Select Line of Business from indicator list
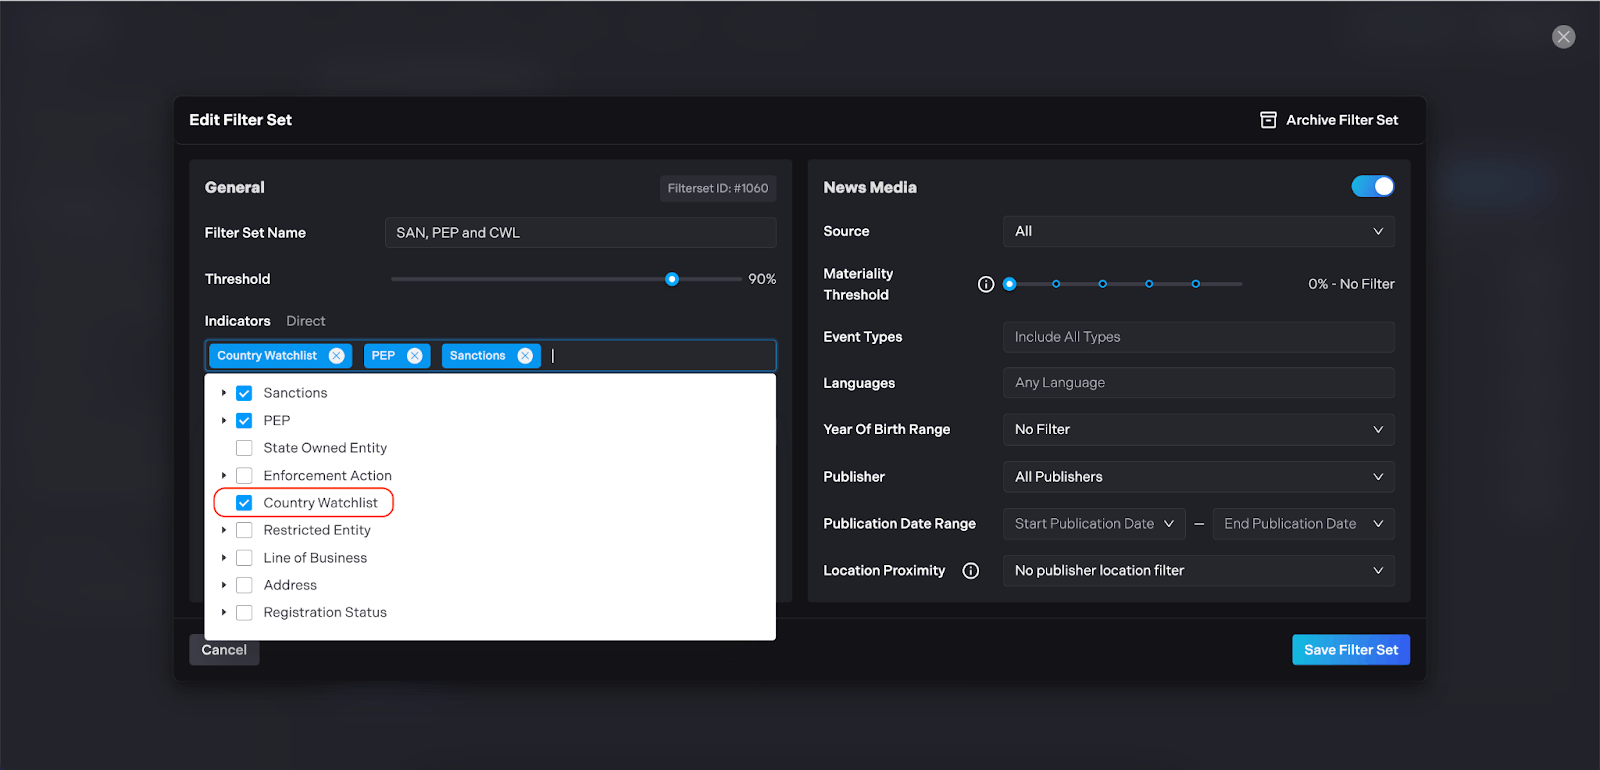1600x770 pixels. (x=315, y=558)
